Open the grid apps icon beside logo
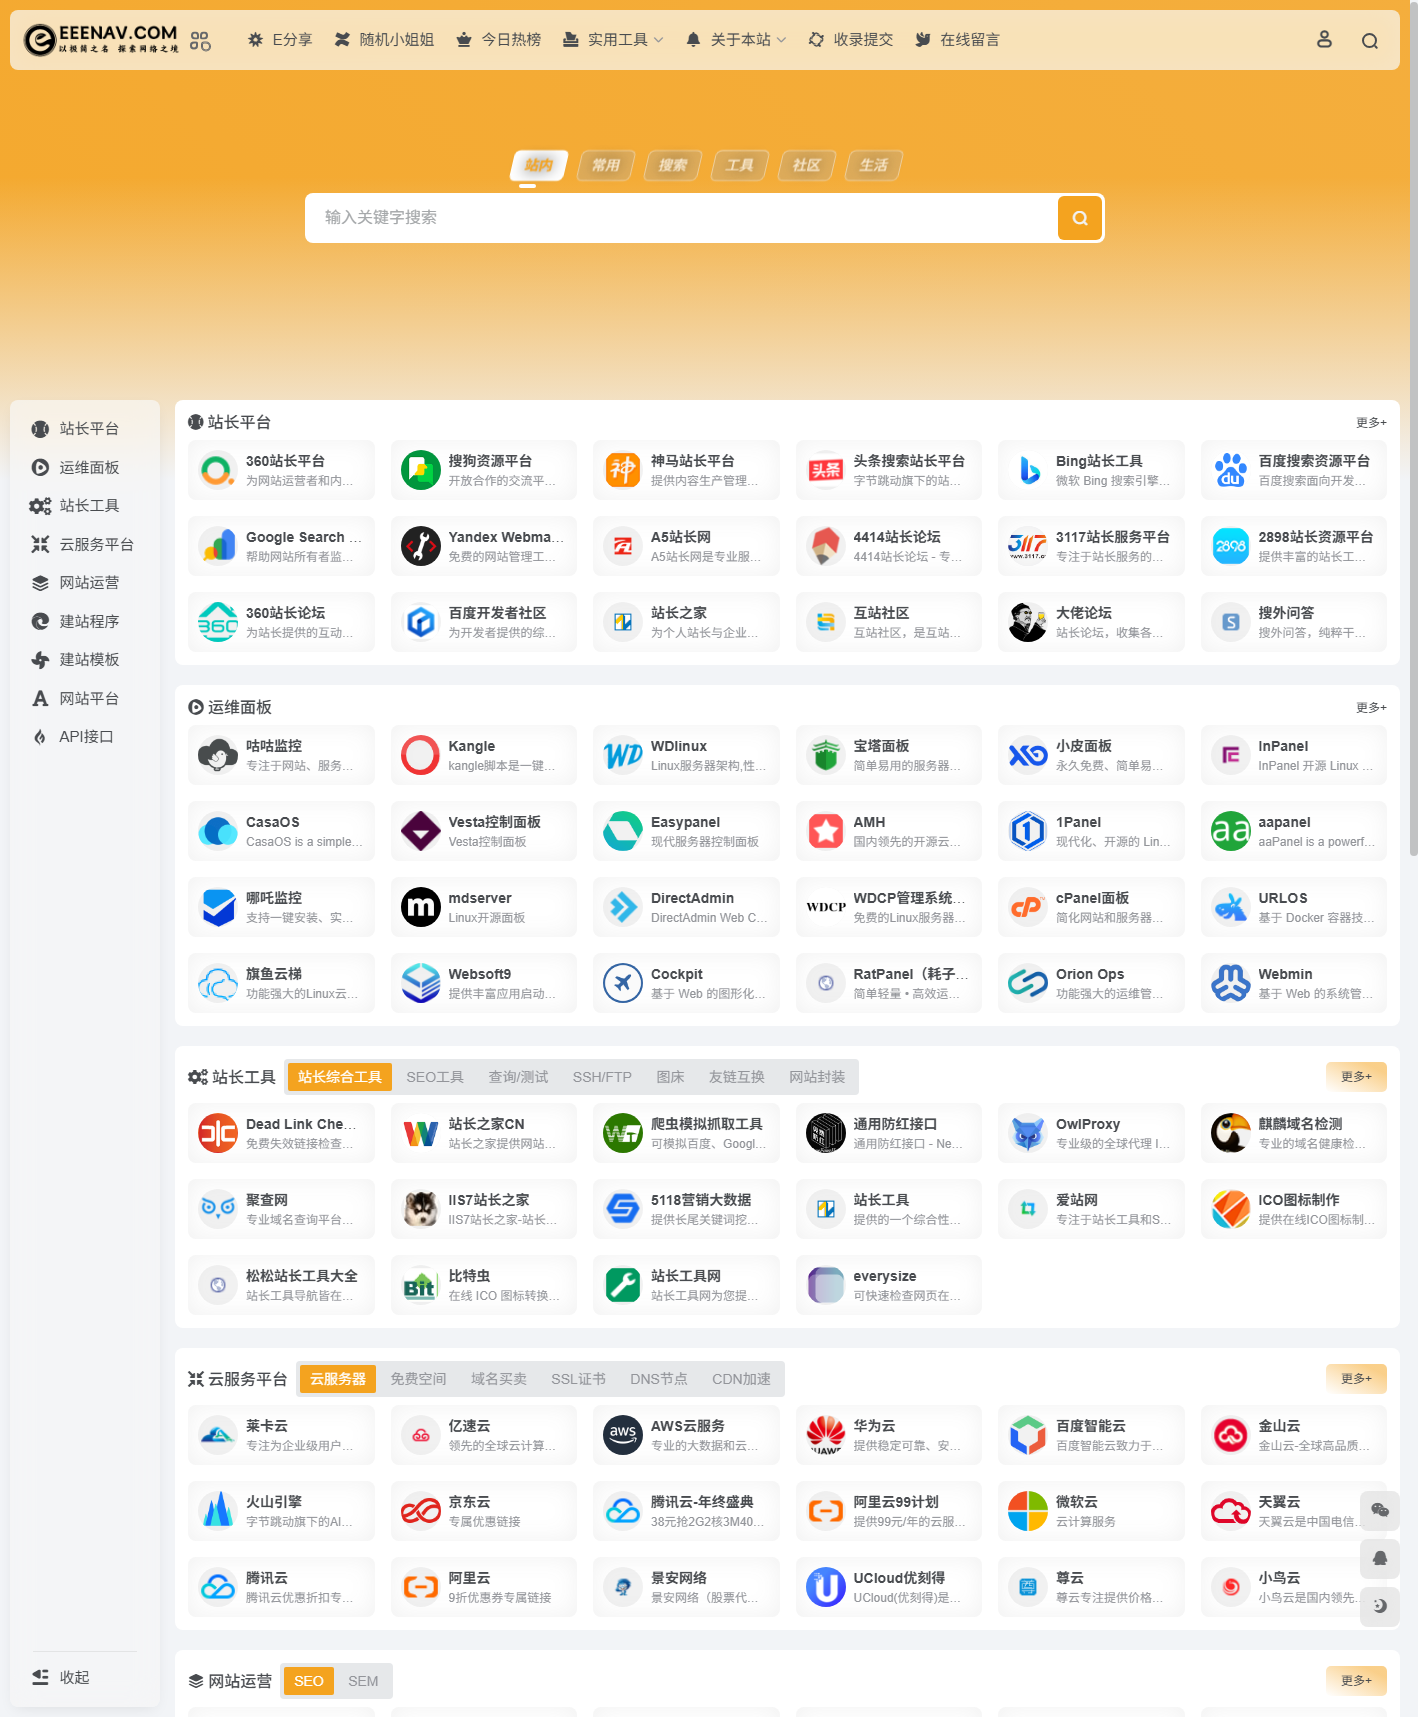Viewport: 1418px width, 1717px height. [200, 41]
